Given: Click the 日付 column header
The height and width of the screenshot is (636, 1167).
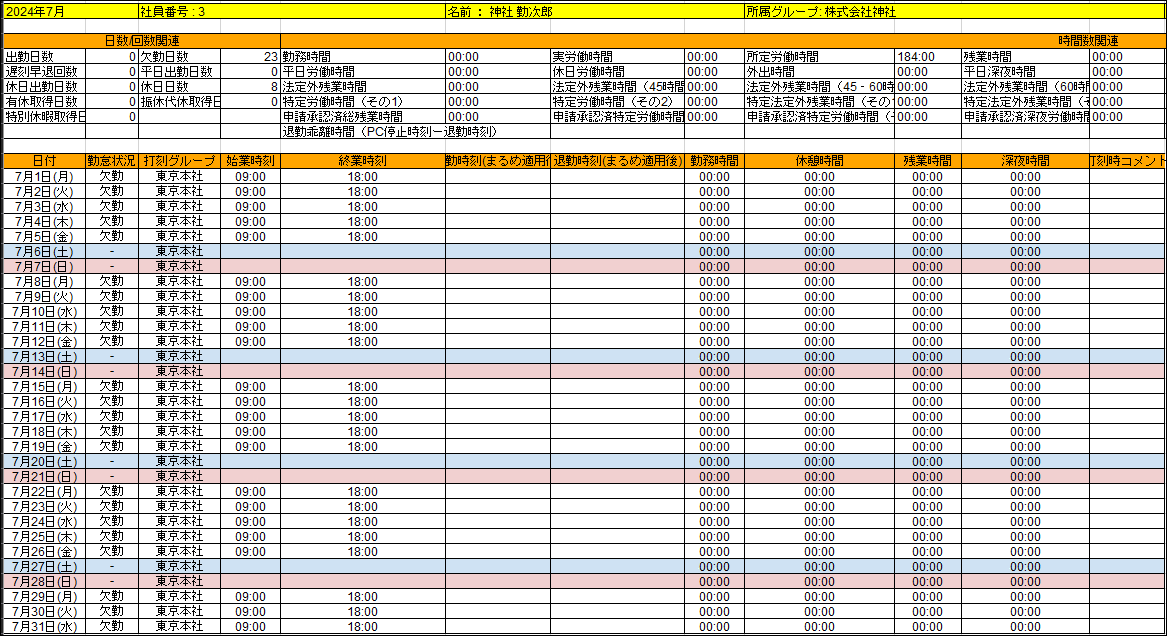Looking at the screenshot, I should coord(44,161).
